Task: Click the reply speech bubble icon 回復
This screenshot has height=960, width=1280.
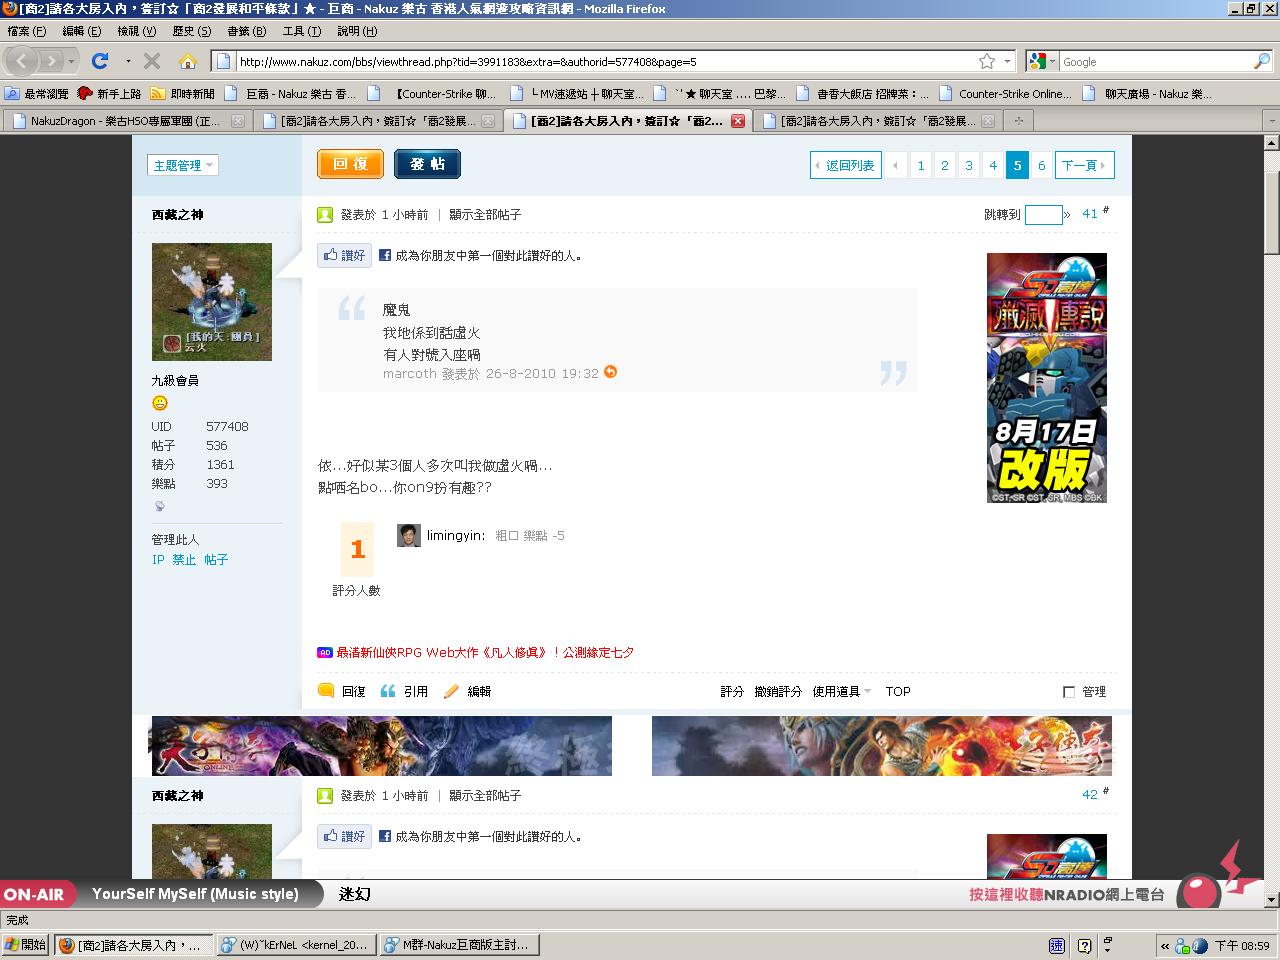Action: (x=326, y=691)
